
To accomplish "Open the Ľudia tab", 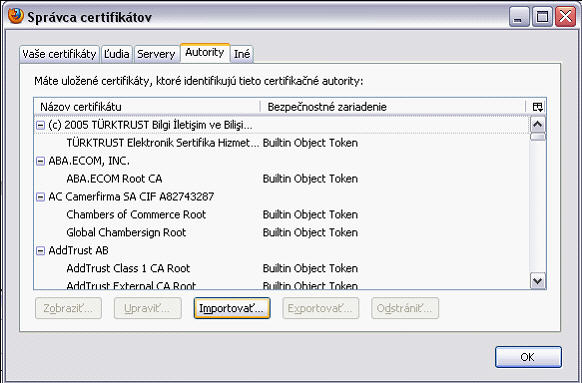I will pos(117,54).
